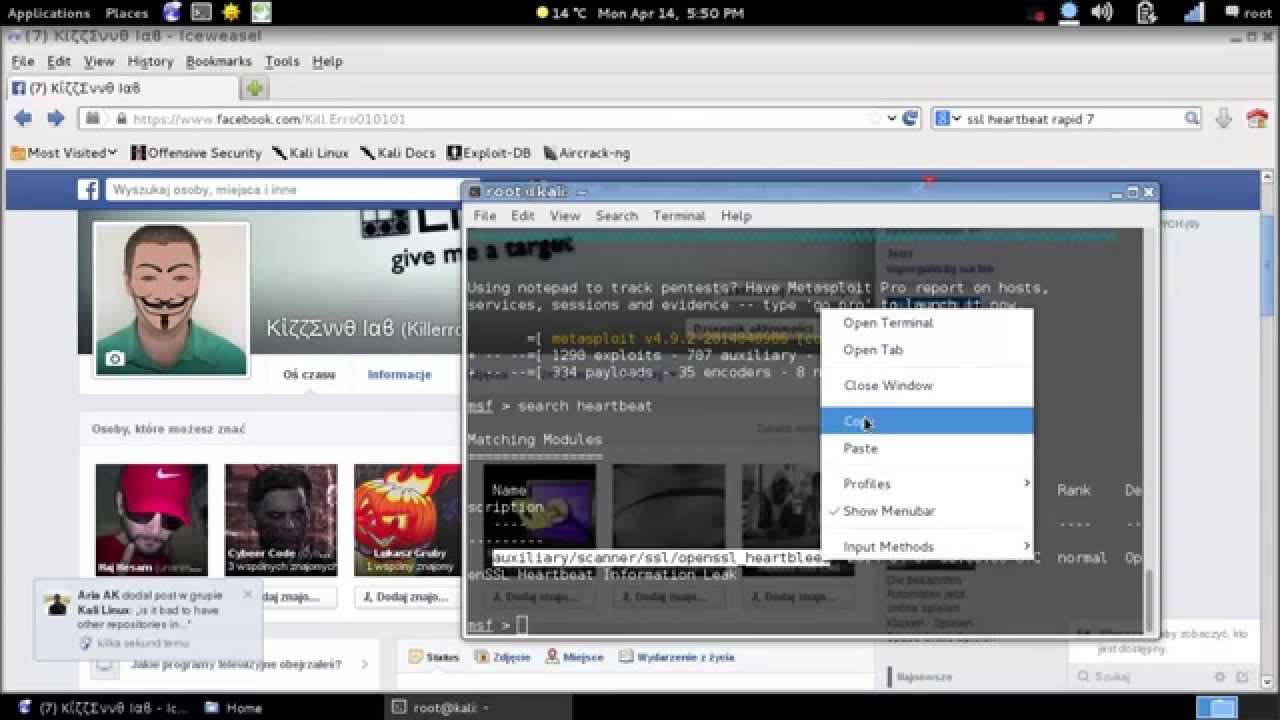Launch Iceweasel browser icon in top panel
Screen dimensions: 1280x720
pyautogui.click(x=172, y=13)
